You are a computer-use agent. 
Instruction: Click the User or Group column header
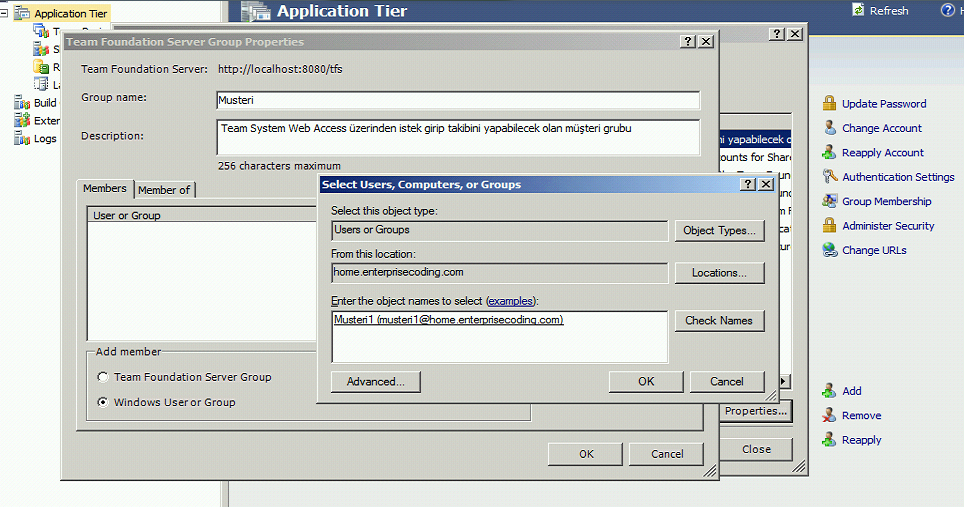203,215
